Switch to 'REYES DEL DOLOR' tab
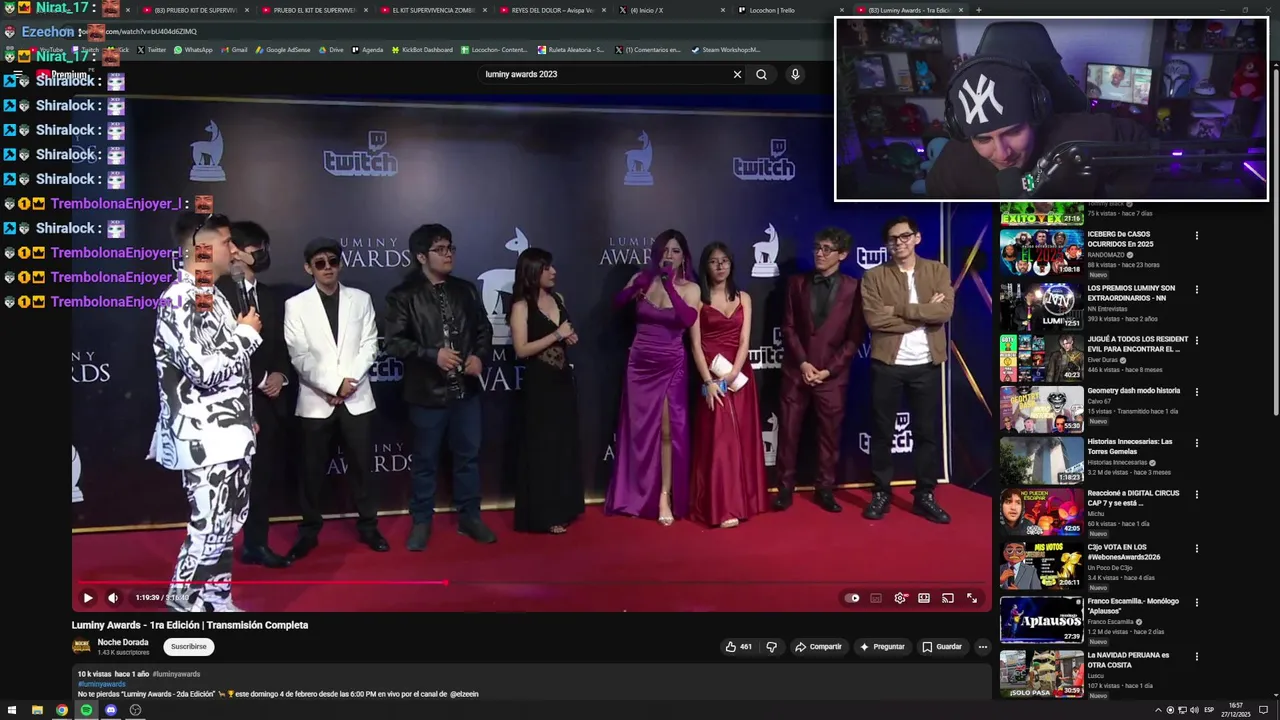This screenshot has height=720, width=1280. (552, 10)
